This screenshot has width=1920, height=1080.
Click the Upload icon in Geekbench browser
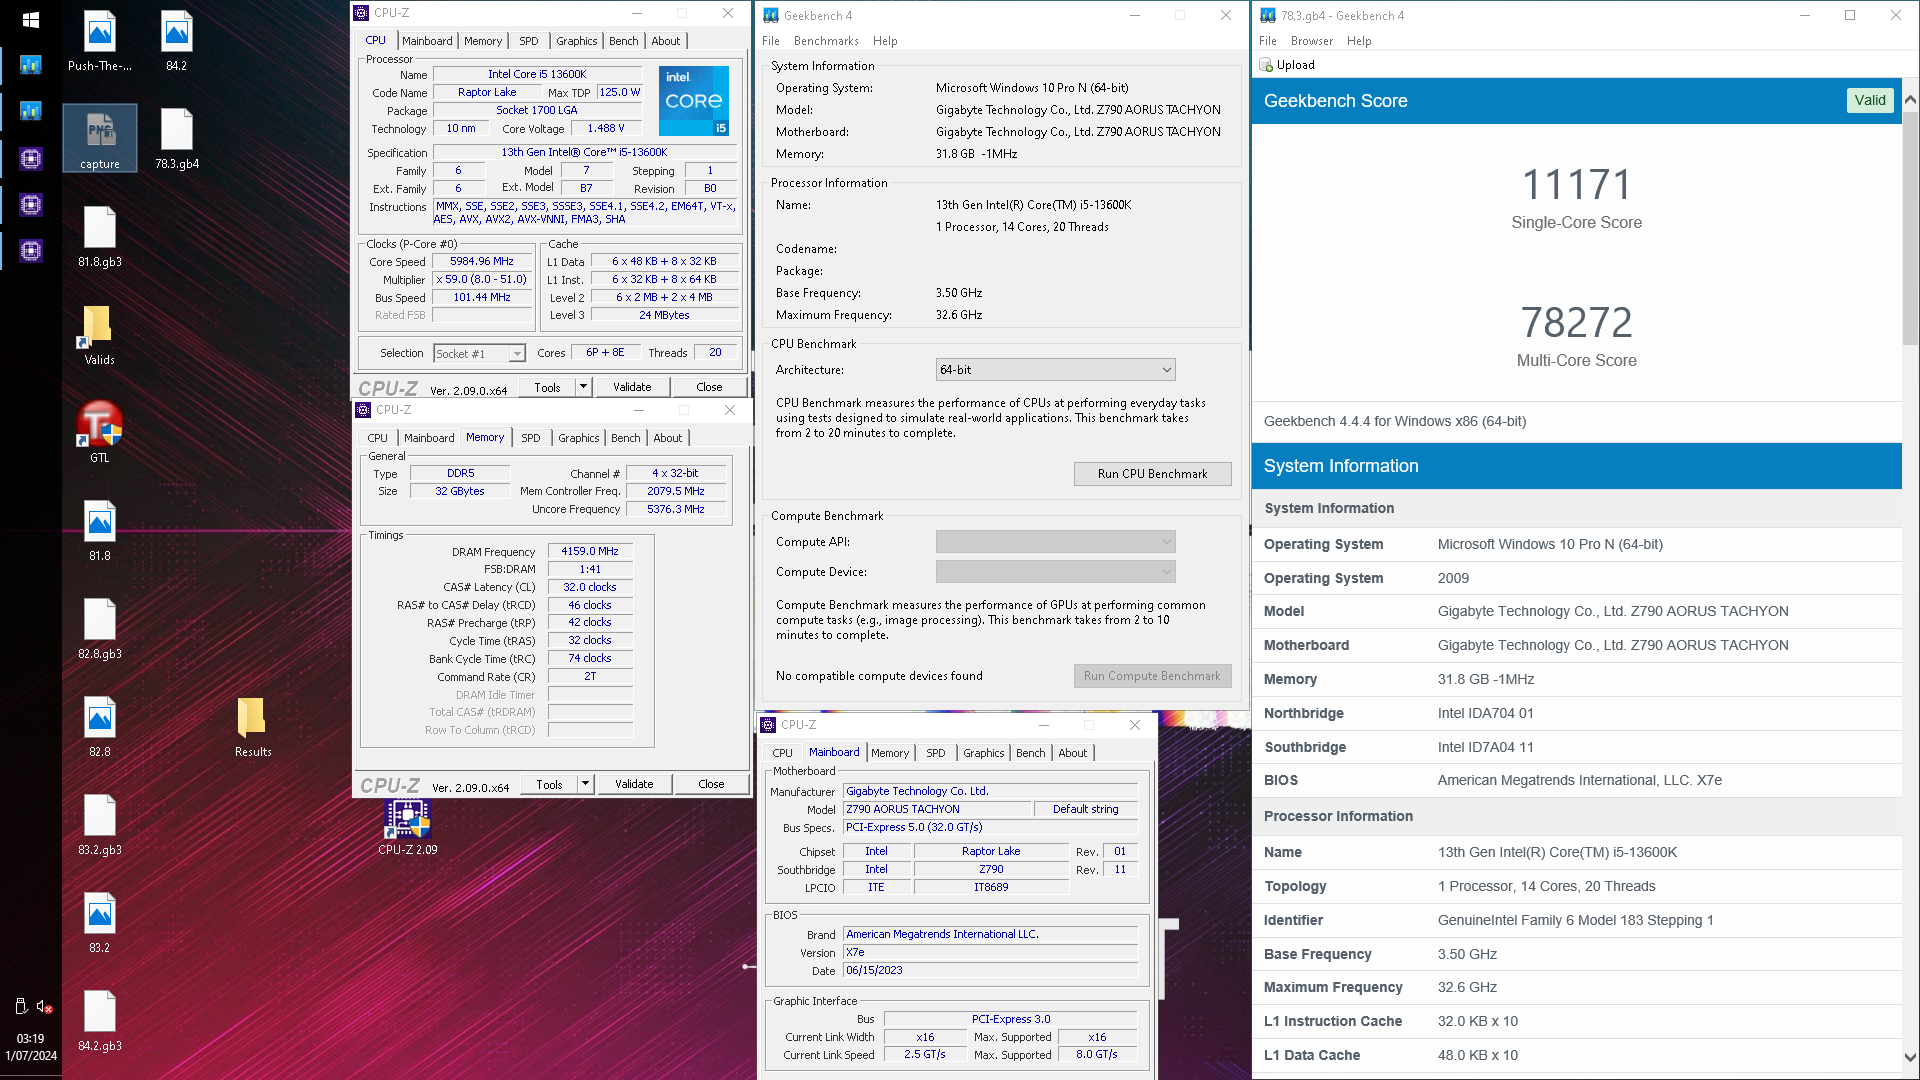pos(1267,65)
